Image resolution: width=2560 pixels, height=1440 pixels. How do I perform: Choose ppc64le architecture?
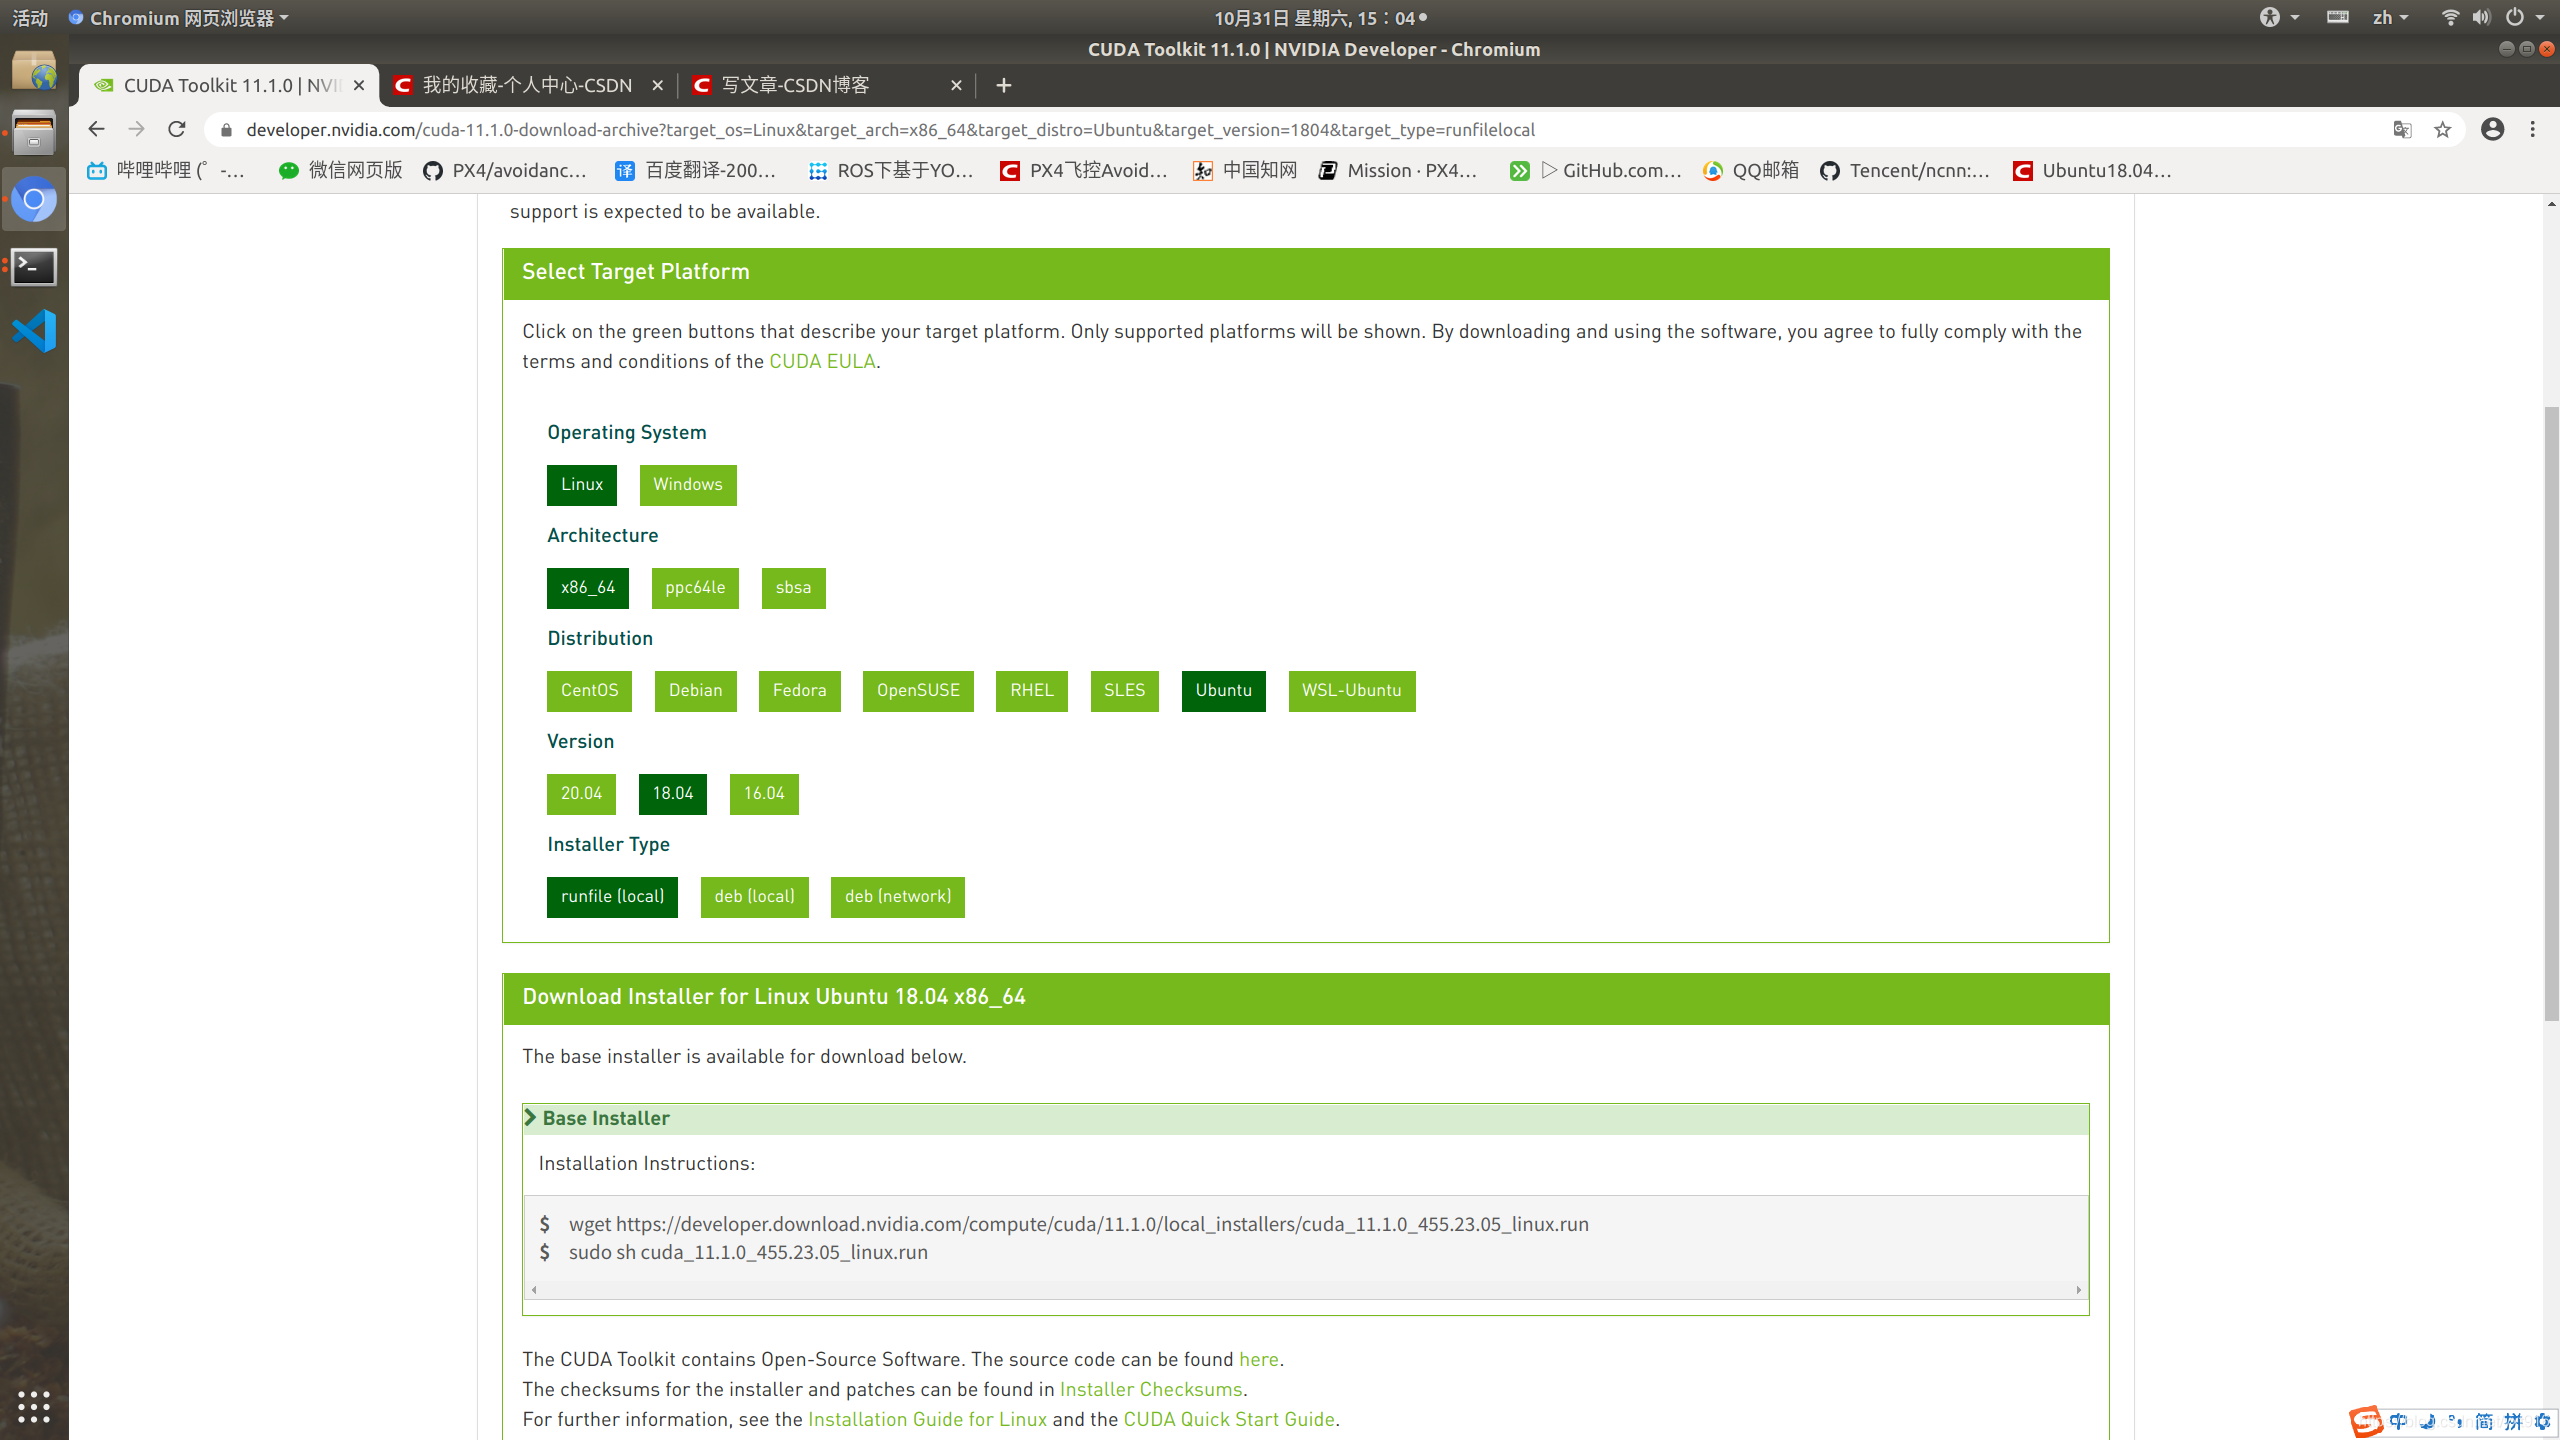(695, 588)
